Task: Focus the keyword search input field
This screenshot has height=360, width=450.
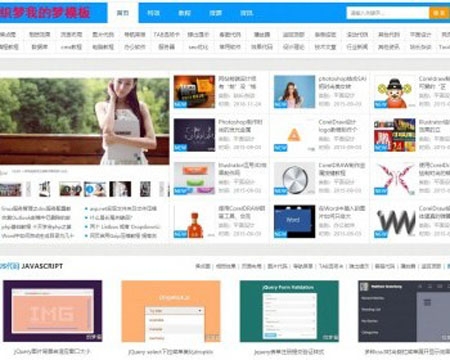Action: click(x=388, y=13)
